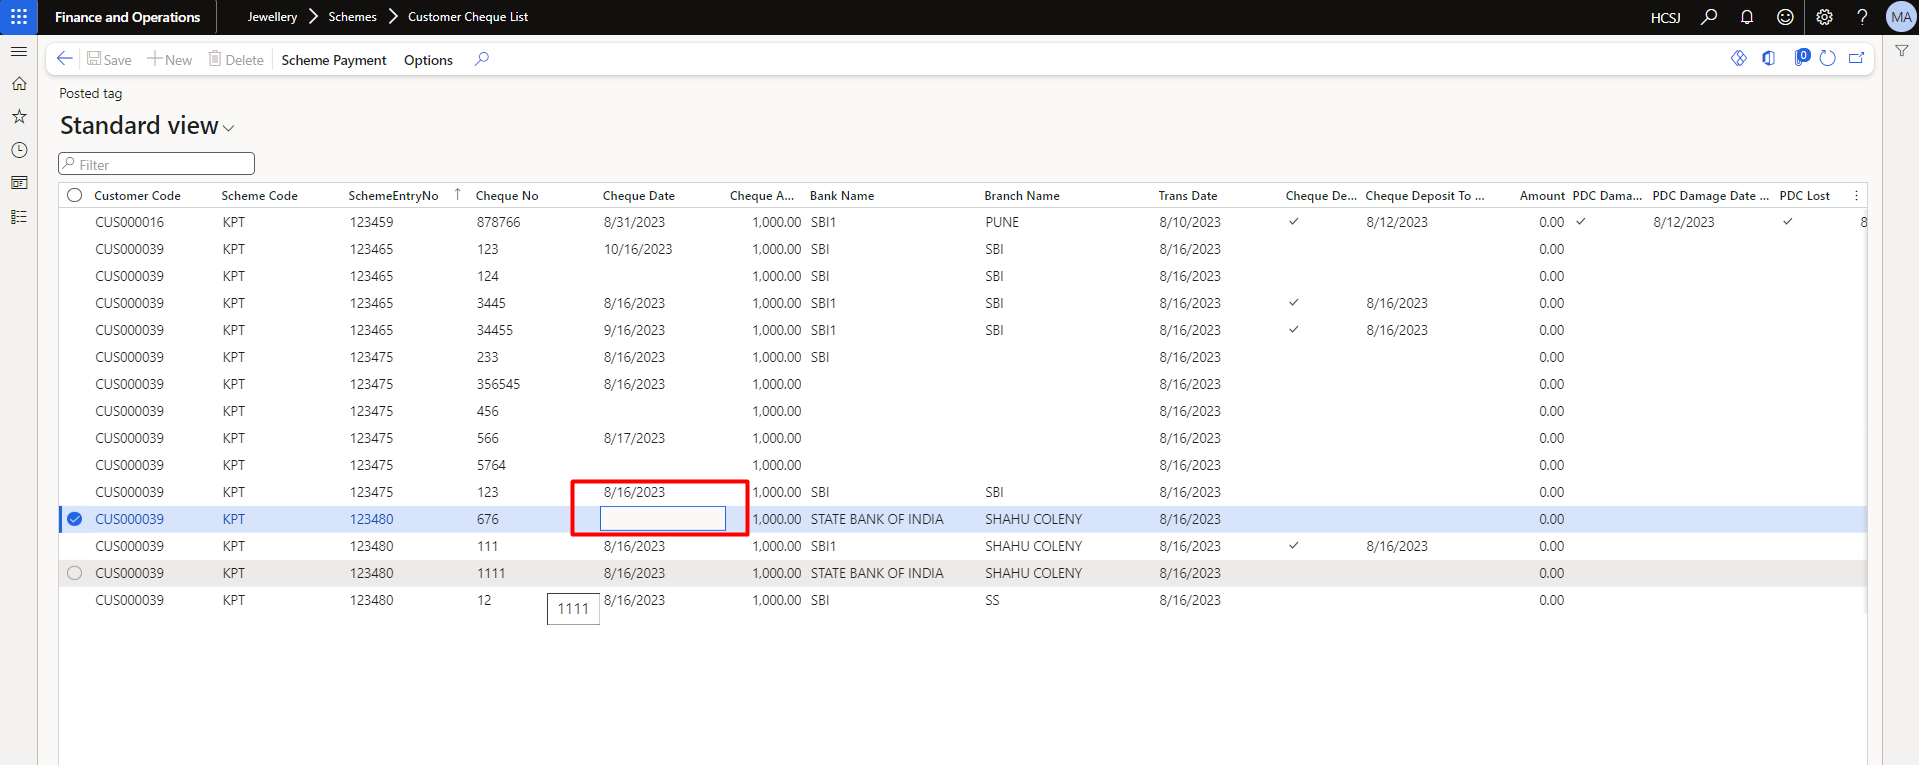This screenshot has width=1919, height=765.
Task: Open Favorites star in sidebar
Action: (19, 117)
